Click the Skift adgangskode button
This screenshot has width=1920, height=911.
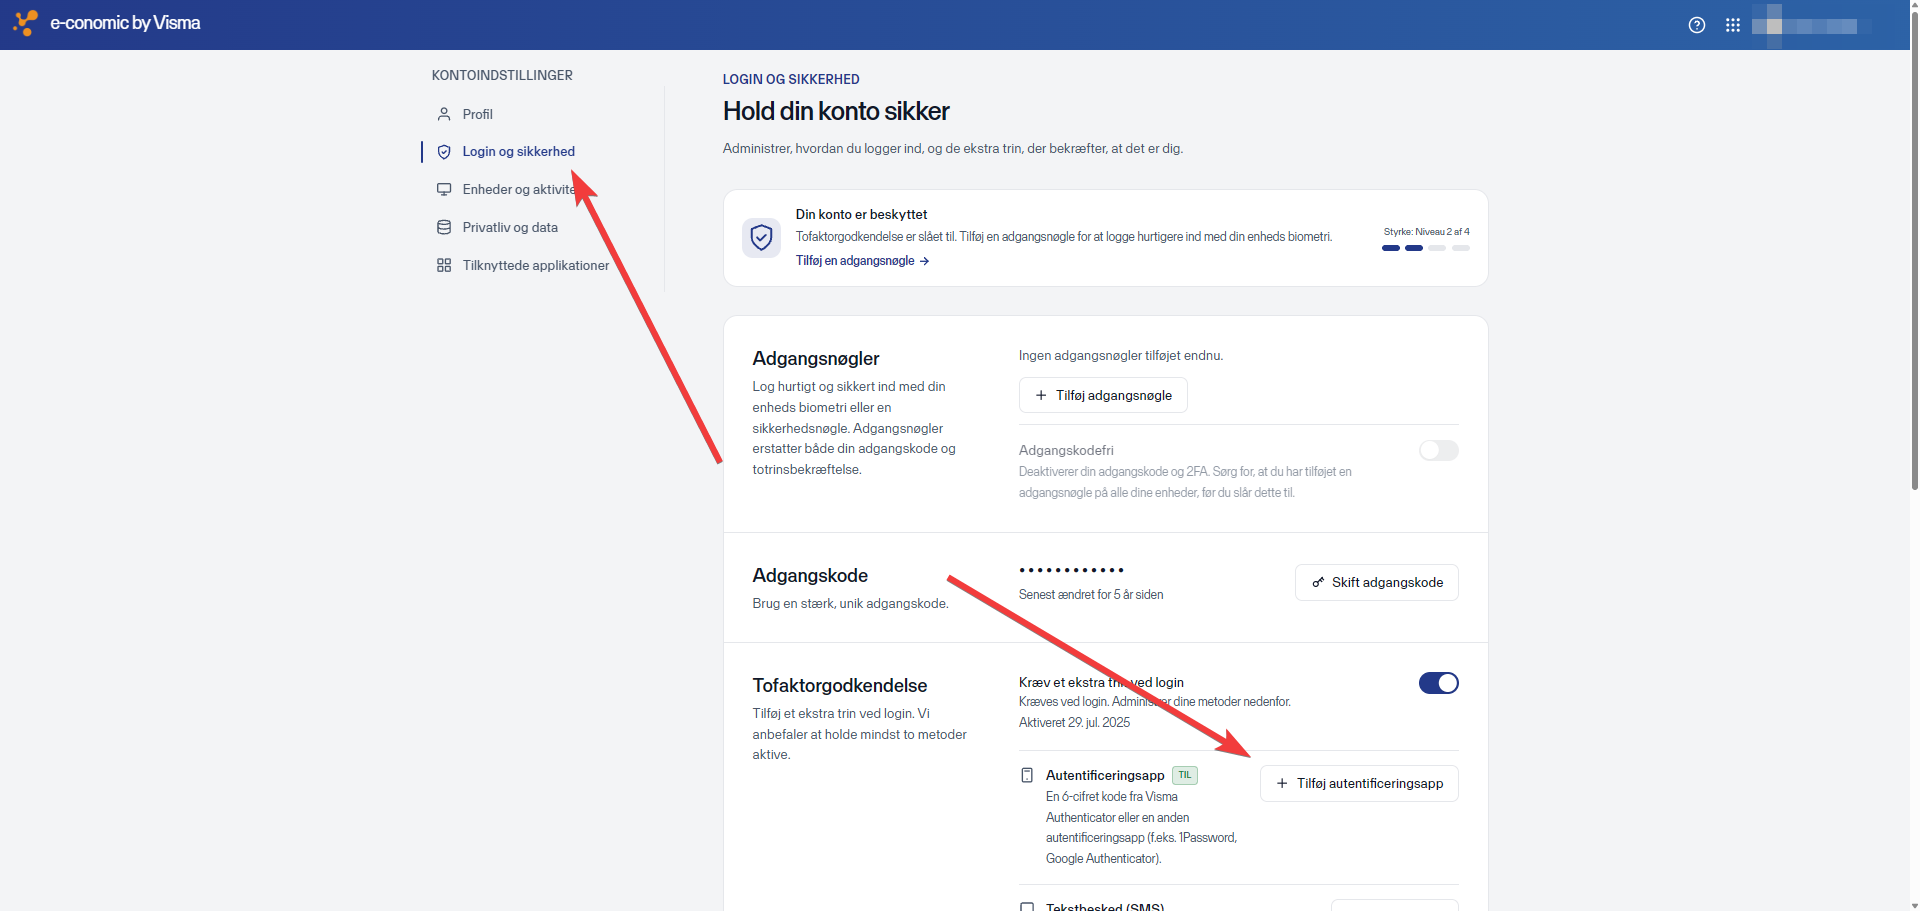click(1376, 583)
